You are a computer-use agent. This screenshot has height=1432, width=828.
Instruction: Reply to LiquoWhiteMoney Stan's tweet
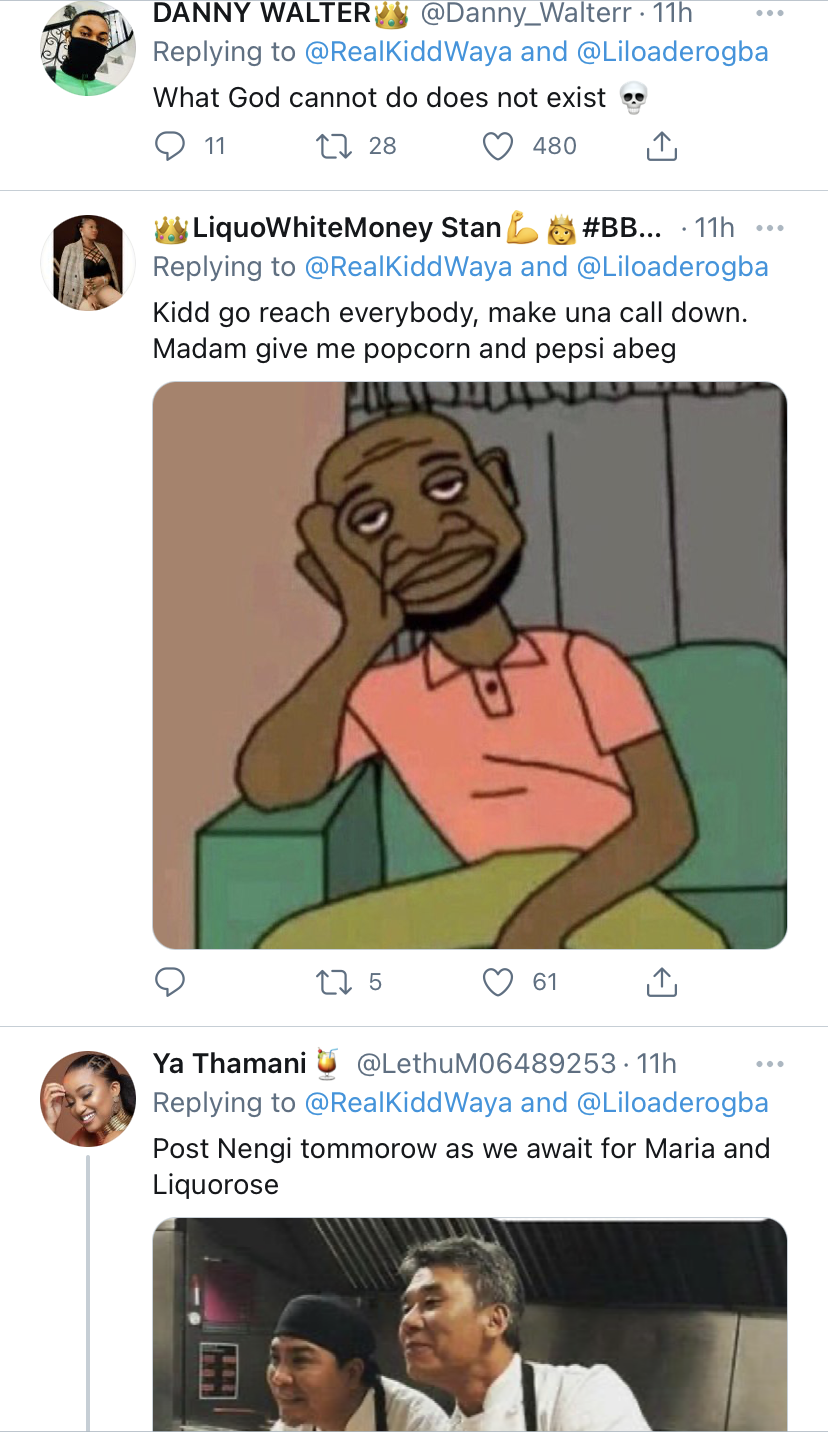tap(171, 983)
